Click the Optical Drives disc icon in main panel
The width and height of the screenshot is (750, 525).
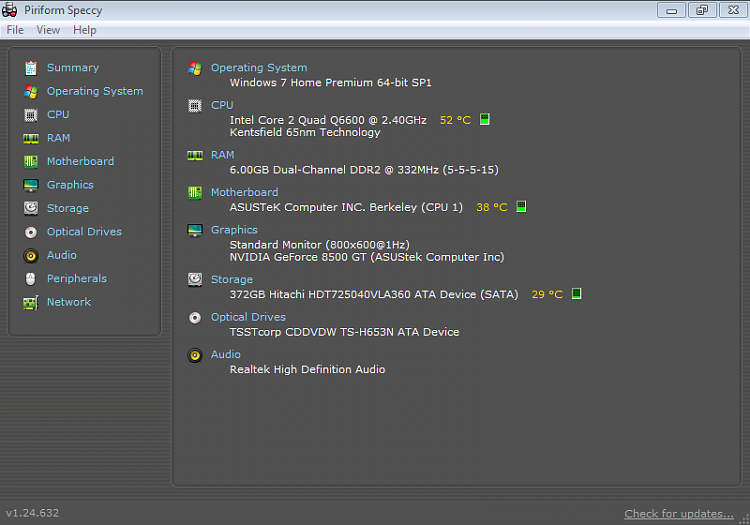[x=195, y=317]
